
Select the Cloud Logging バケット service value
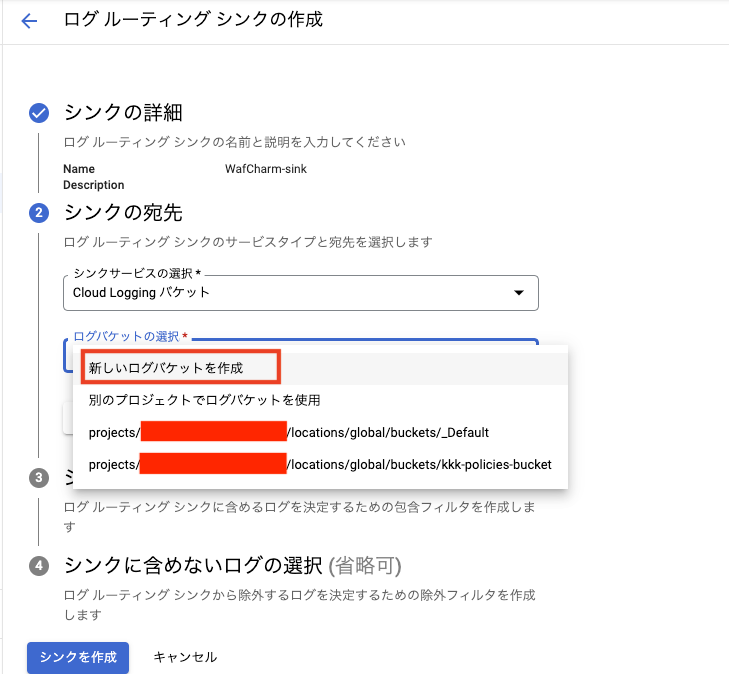(x=142, y=293)
